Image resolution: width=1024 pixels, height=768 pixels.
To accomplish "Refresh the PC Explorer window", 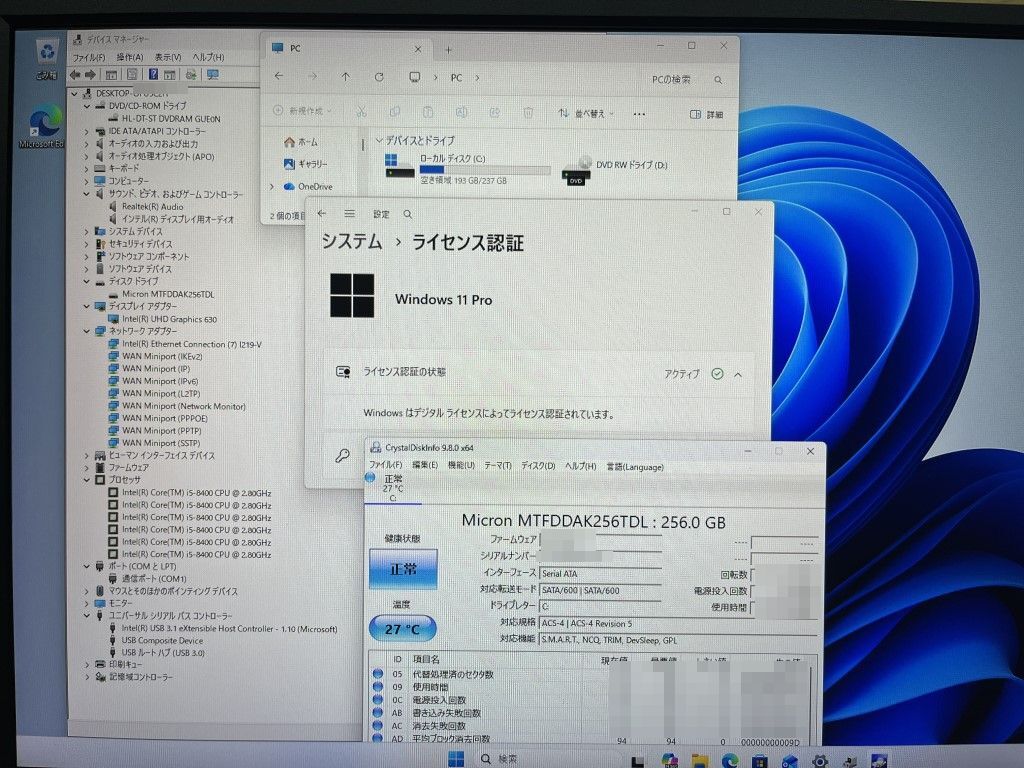I will [x=379, y=77].
